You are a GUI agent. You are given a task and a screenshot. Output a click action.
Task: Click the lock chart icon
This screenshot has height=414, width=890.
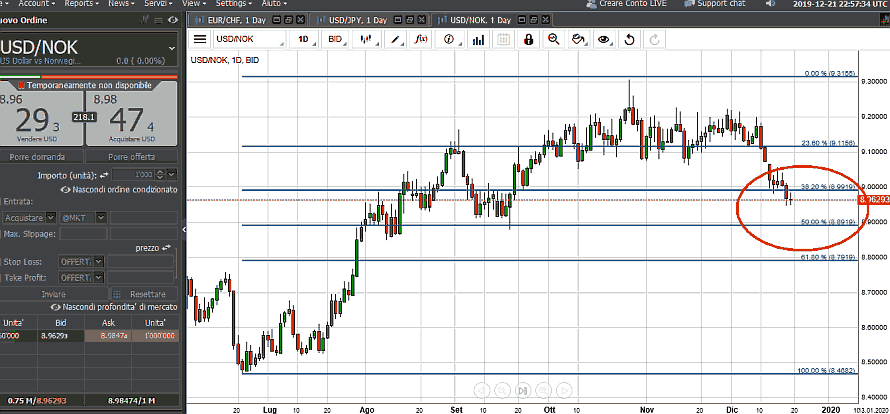click(527, 39)
